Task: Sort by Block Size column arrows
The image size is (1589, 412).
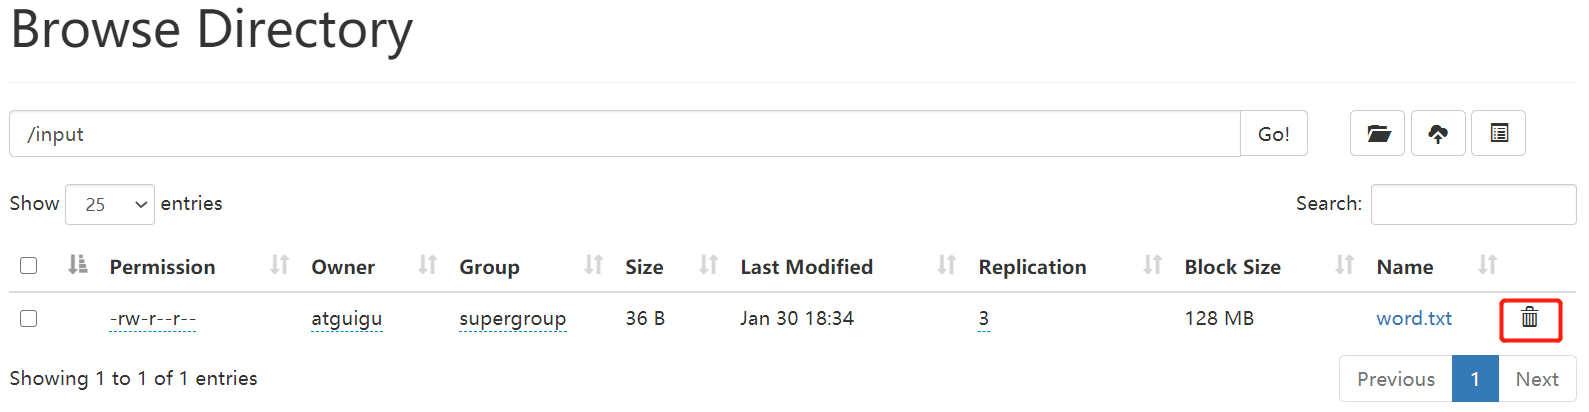Action: [x=1344, y=265]
